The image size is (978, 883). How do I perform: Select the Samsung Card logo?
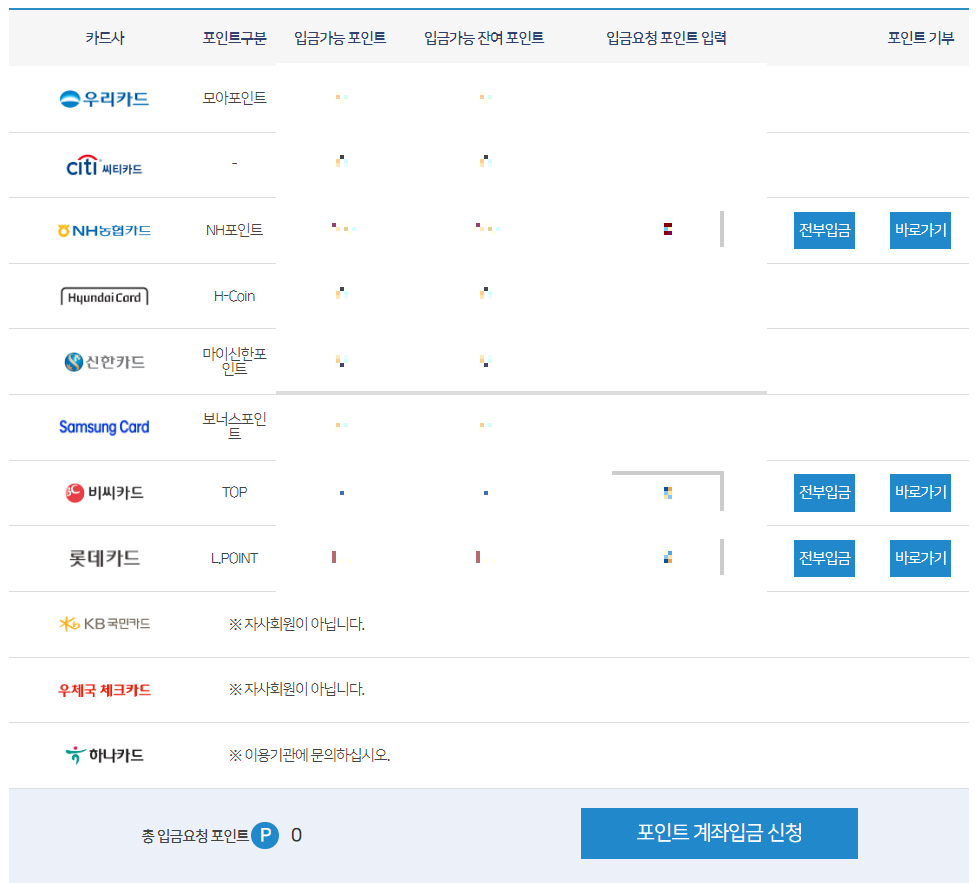[104, 427]
